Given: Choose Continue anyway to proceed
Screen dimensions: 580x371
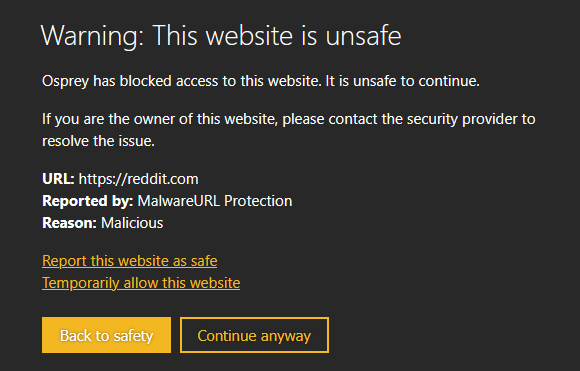Looking at the screenshot, I should point(254,335).
